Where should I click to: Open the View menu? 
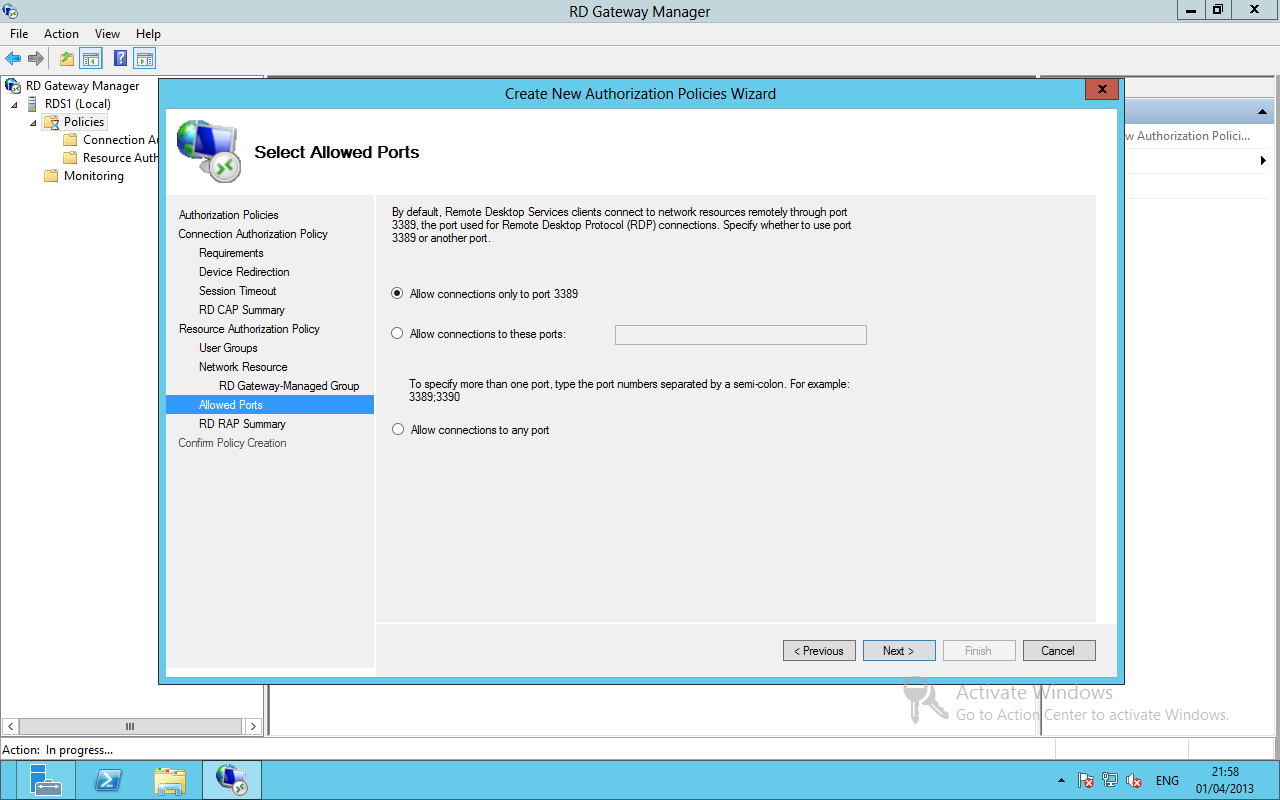[x=107, y=34]
